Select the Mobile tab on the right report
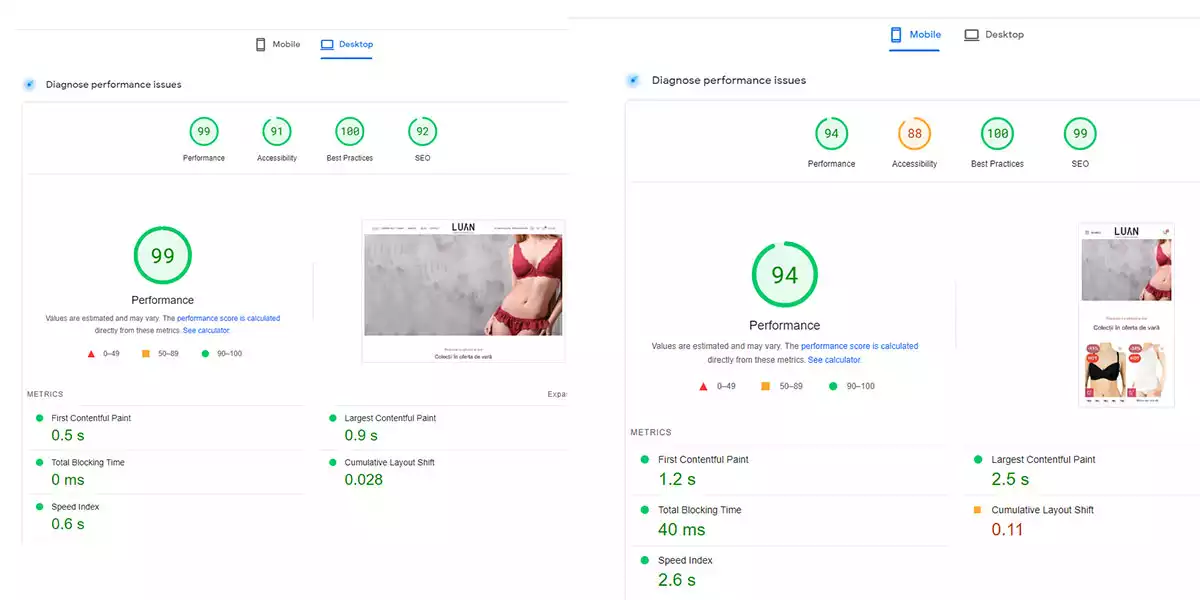1200x600 pixels. click(x=914, y=34)
